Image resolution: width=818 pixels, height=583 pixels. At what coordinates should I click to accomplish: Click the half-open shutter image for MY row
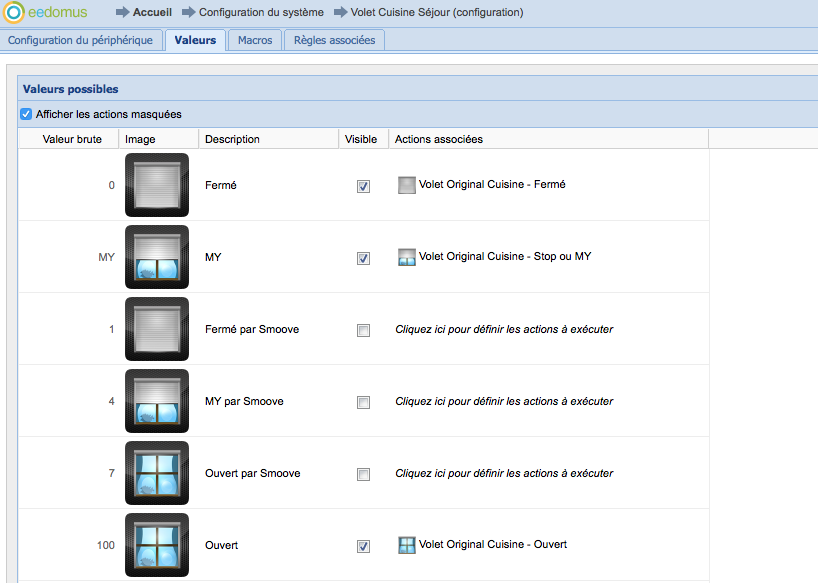[x=157, y=257]
